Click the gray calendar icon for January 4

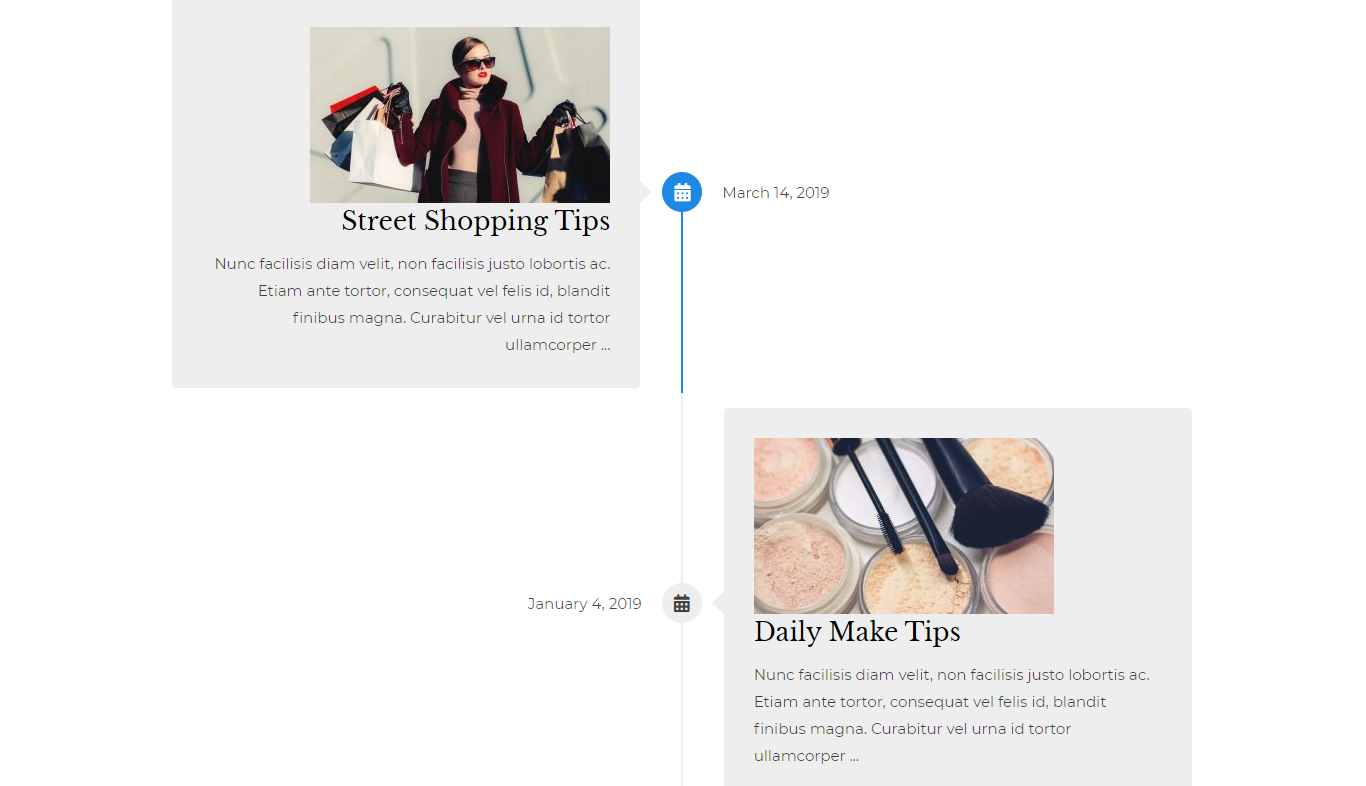click(682, 603)
